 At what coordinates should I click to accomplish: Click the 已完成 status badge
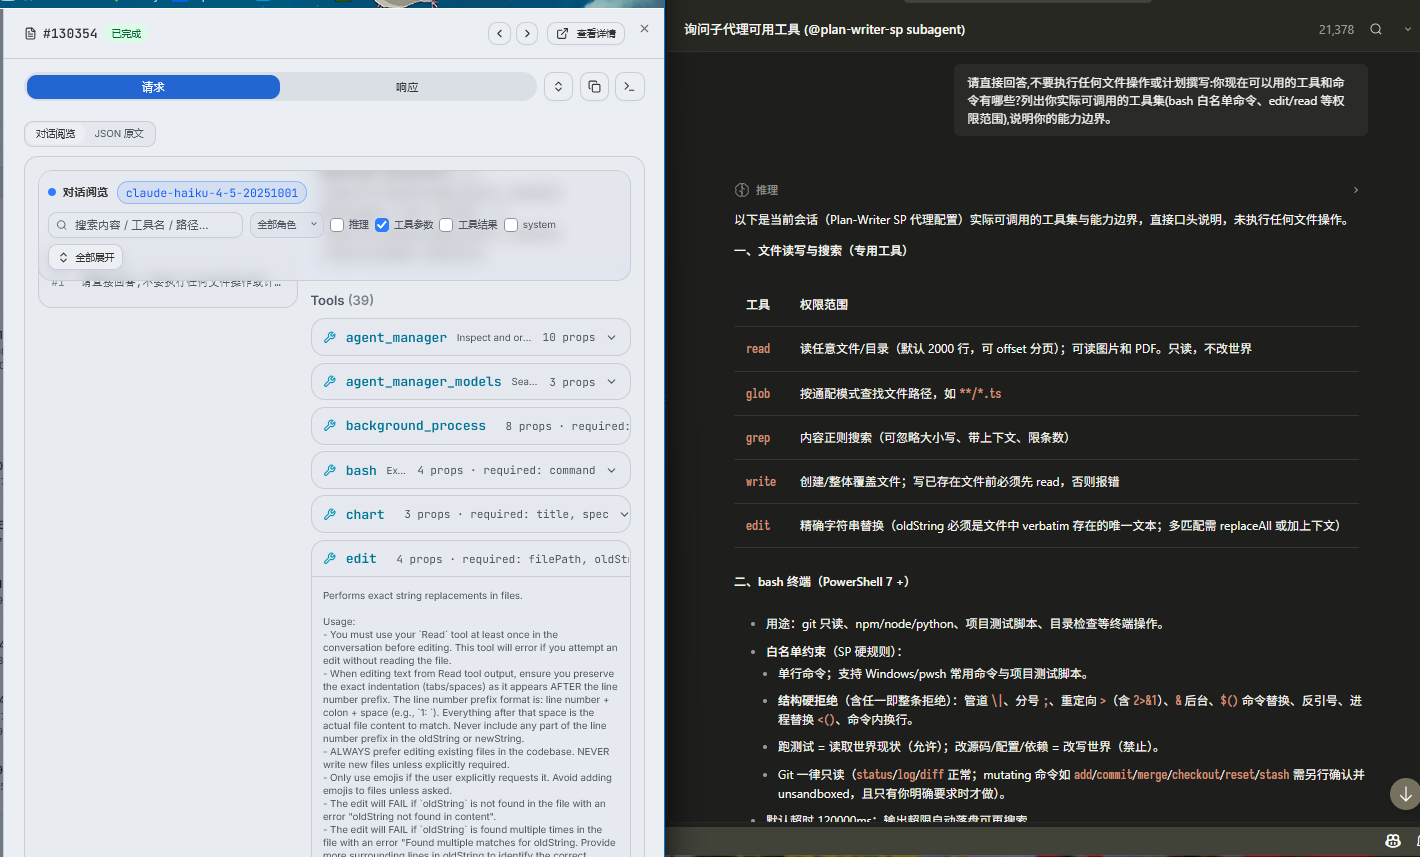(x=126, y=34)
